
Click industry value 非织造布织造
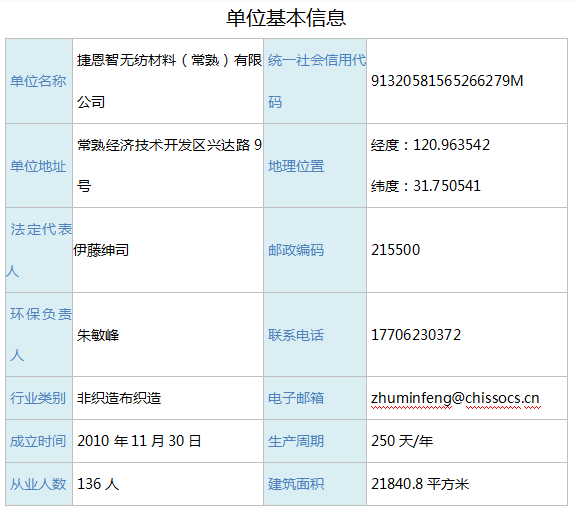click(x=119, y=398)
